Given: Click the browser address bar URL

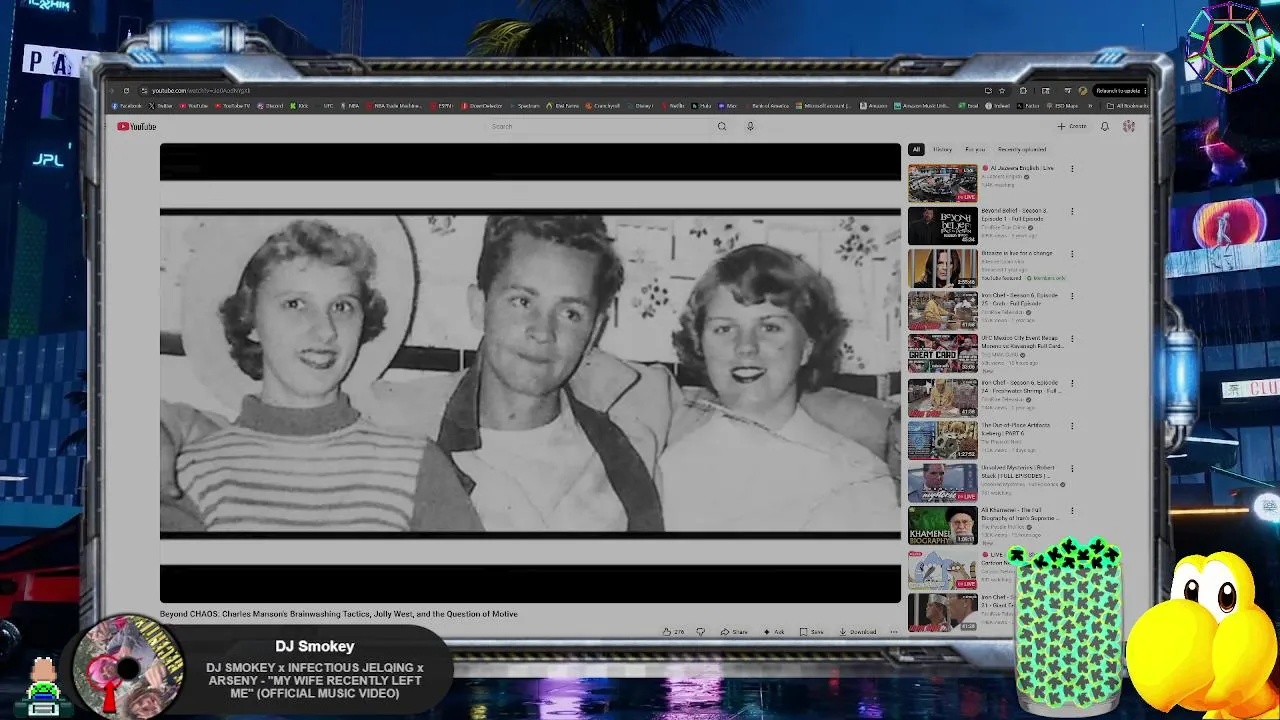Looking at the screenshot, I should 201,91.
